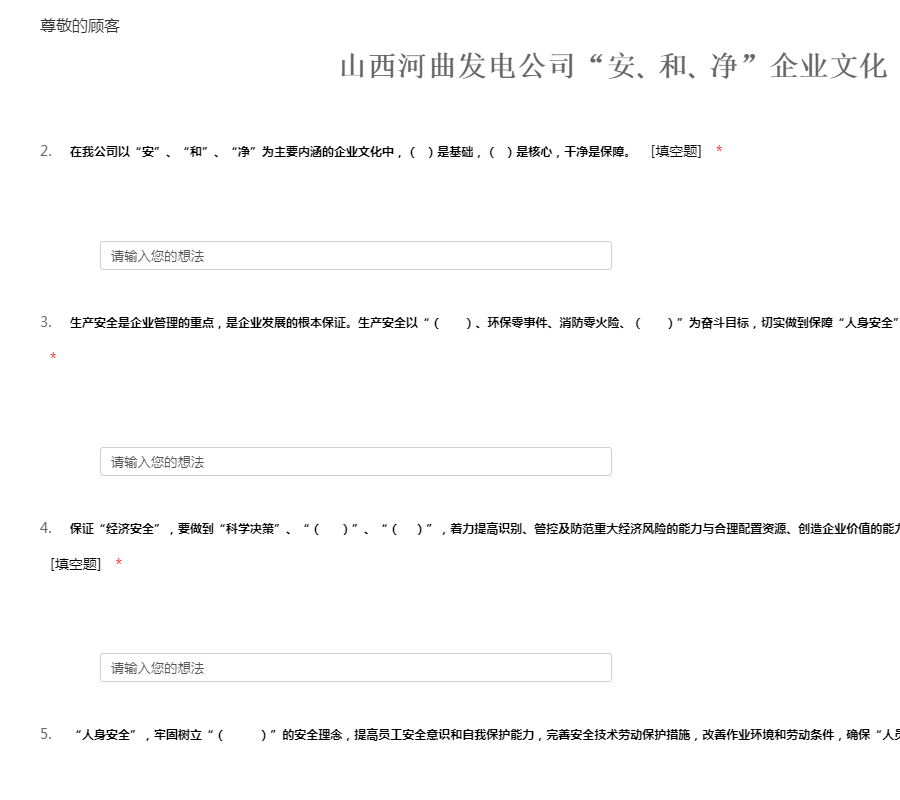Click the blank before 是基础 in question 2

click(421, 152)
